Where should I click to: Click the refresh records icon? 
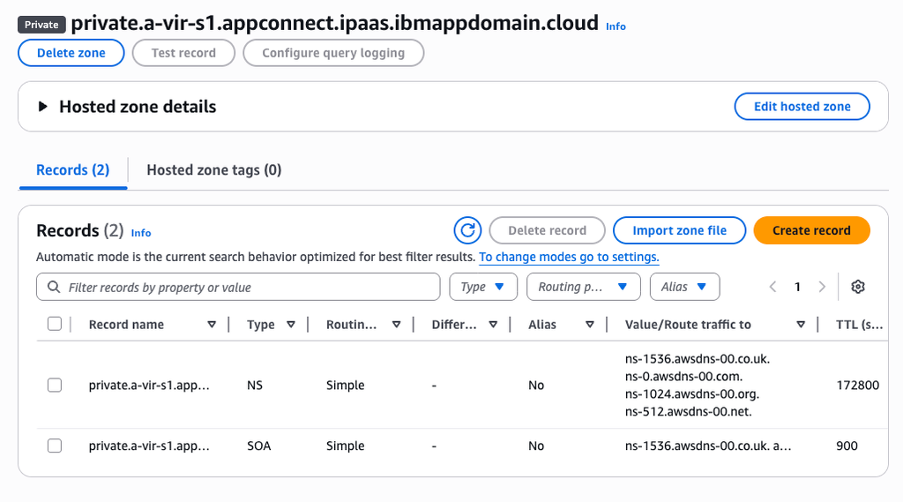468,231
